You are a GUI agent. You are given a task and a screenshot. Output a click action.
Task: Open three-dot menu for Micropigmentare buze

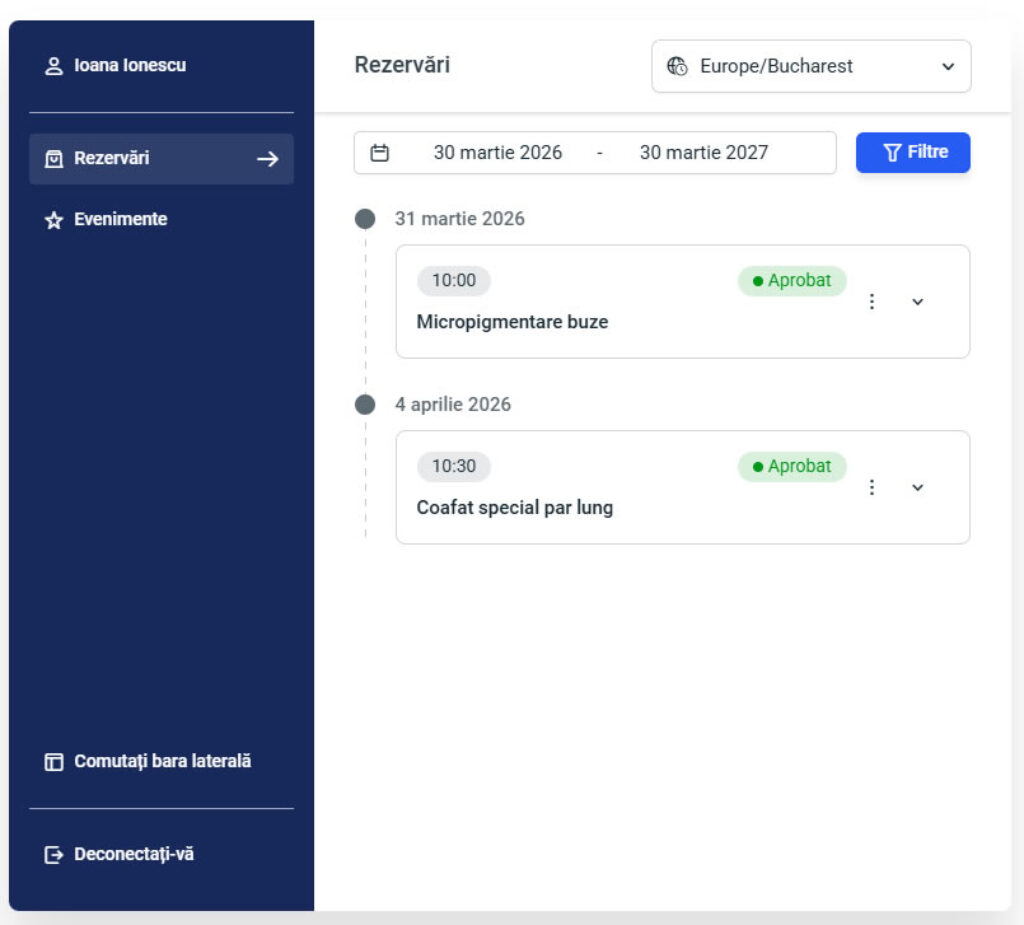(872, 302)
